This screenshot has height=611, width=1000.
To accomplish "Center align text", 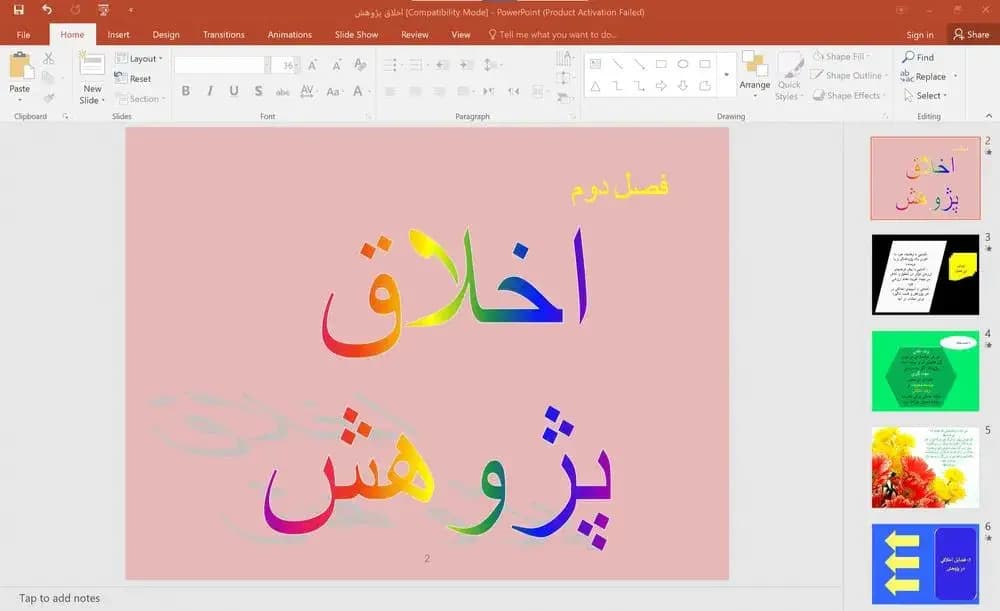I will [x=415, y=92].
